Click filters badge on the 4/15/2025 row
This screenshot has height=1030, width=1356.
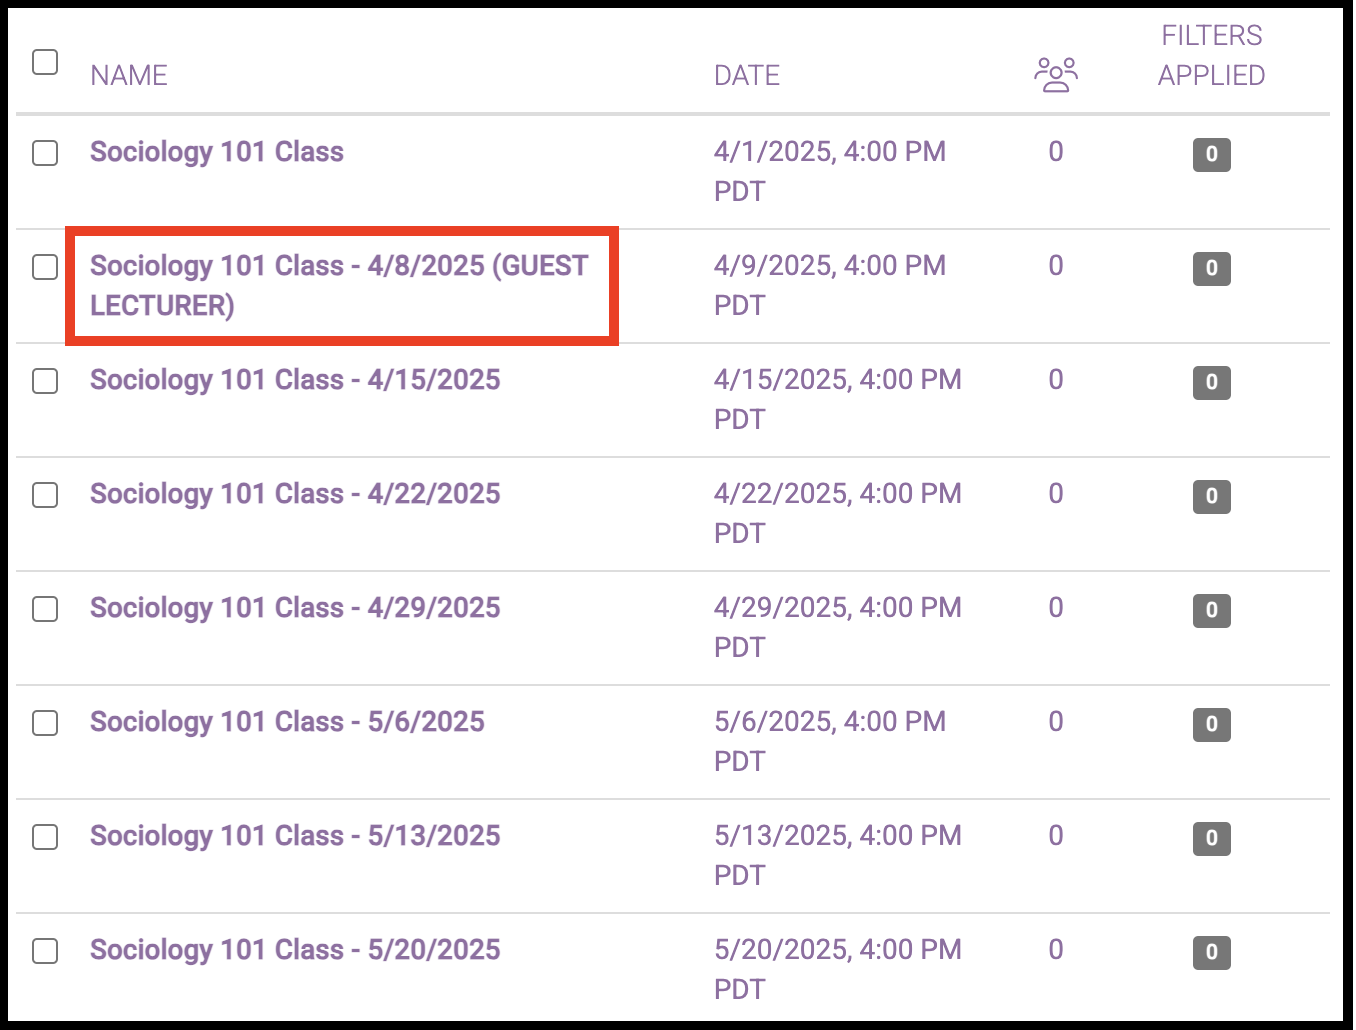[1211, 382]
